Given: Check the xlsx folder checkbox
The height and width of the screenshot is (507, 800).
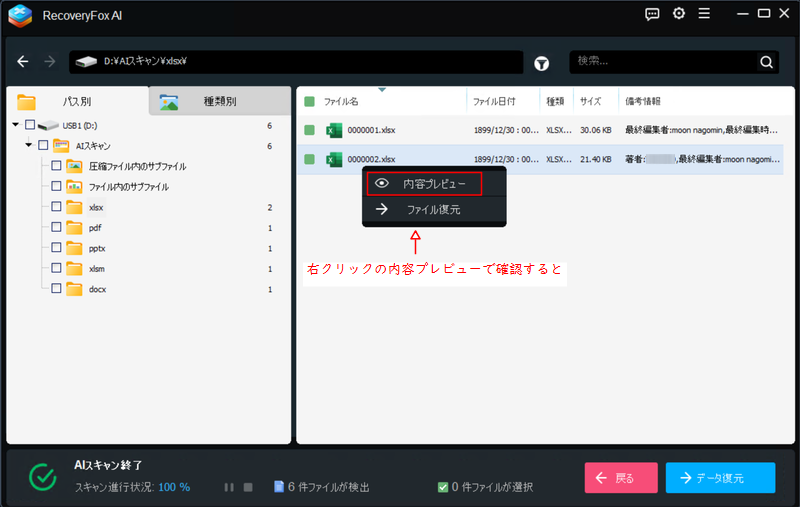Looking at the screenshot, I should [x=57, y=207].
